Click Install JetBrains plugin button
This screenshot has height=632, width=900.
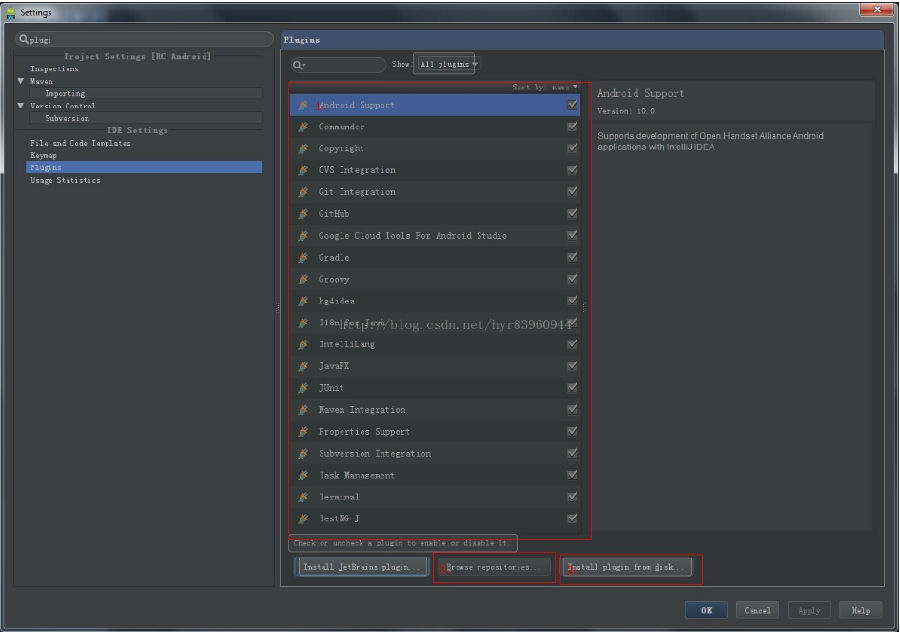tap(362, 567)
